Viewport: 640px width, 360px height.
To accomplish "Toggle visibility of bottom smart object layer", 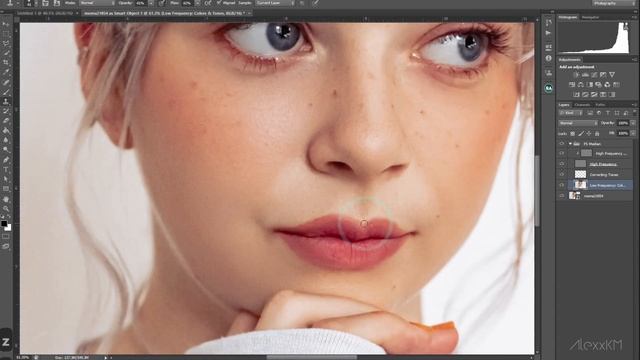I will tap(562, 196).
